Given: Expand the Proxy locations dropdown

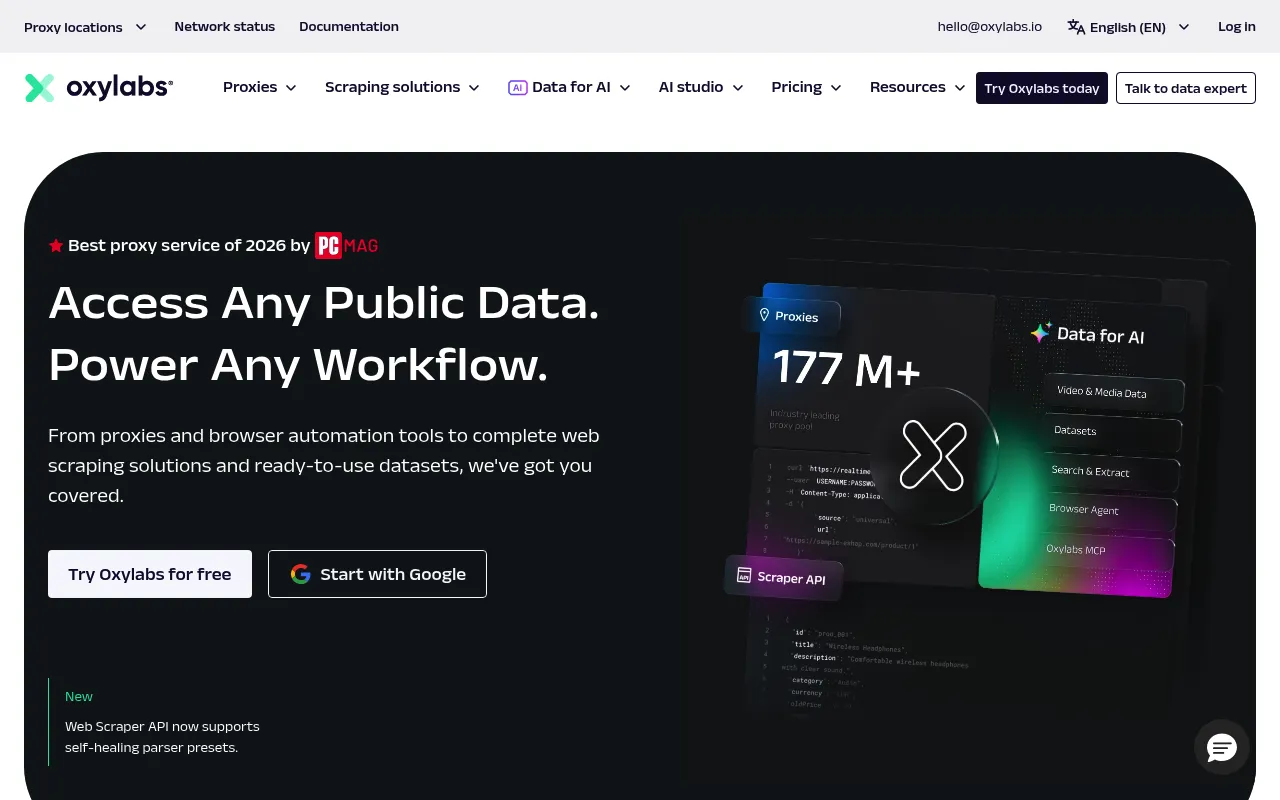Looking at the screenshot, I should click(x=86, y=27).
